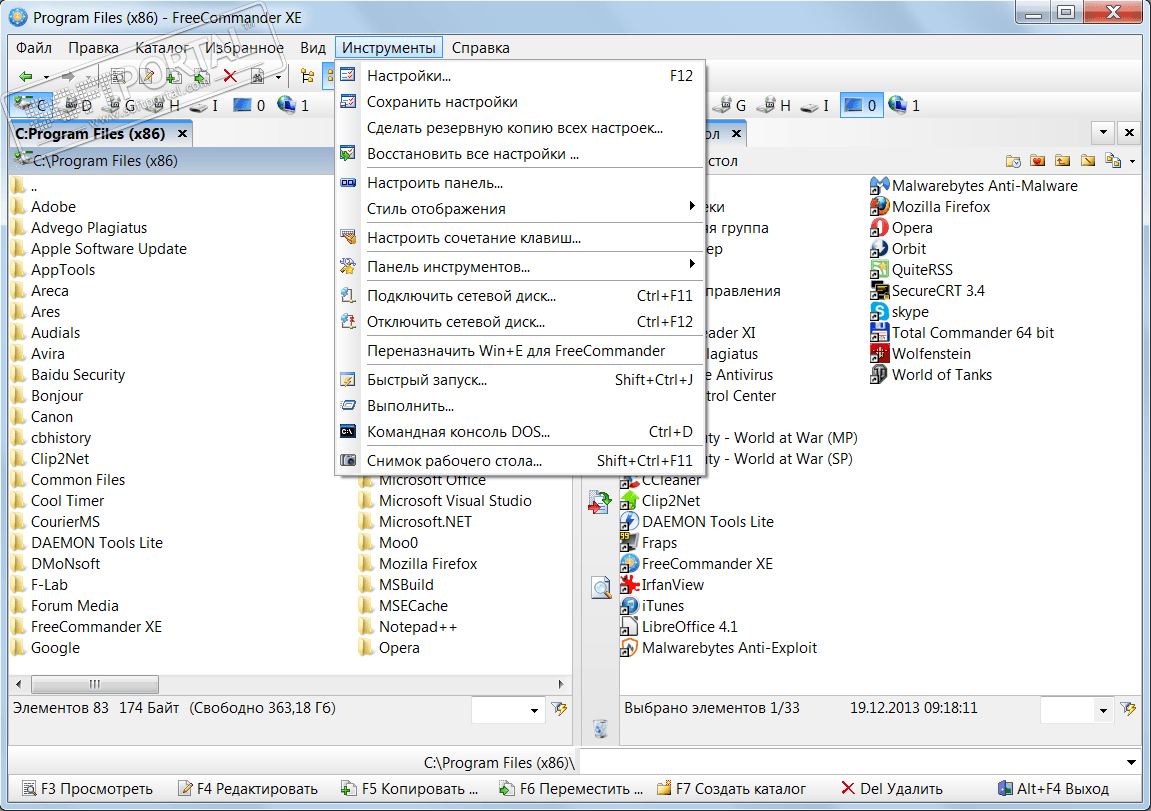Open dropdown after copy-path icon, right panel
Image resolution: width=1151 pixels, height=811 pixels.
click(1132, 161)
